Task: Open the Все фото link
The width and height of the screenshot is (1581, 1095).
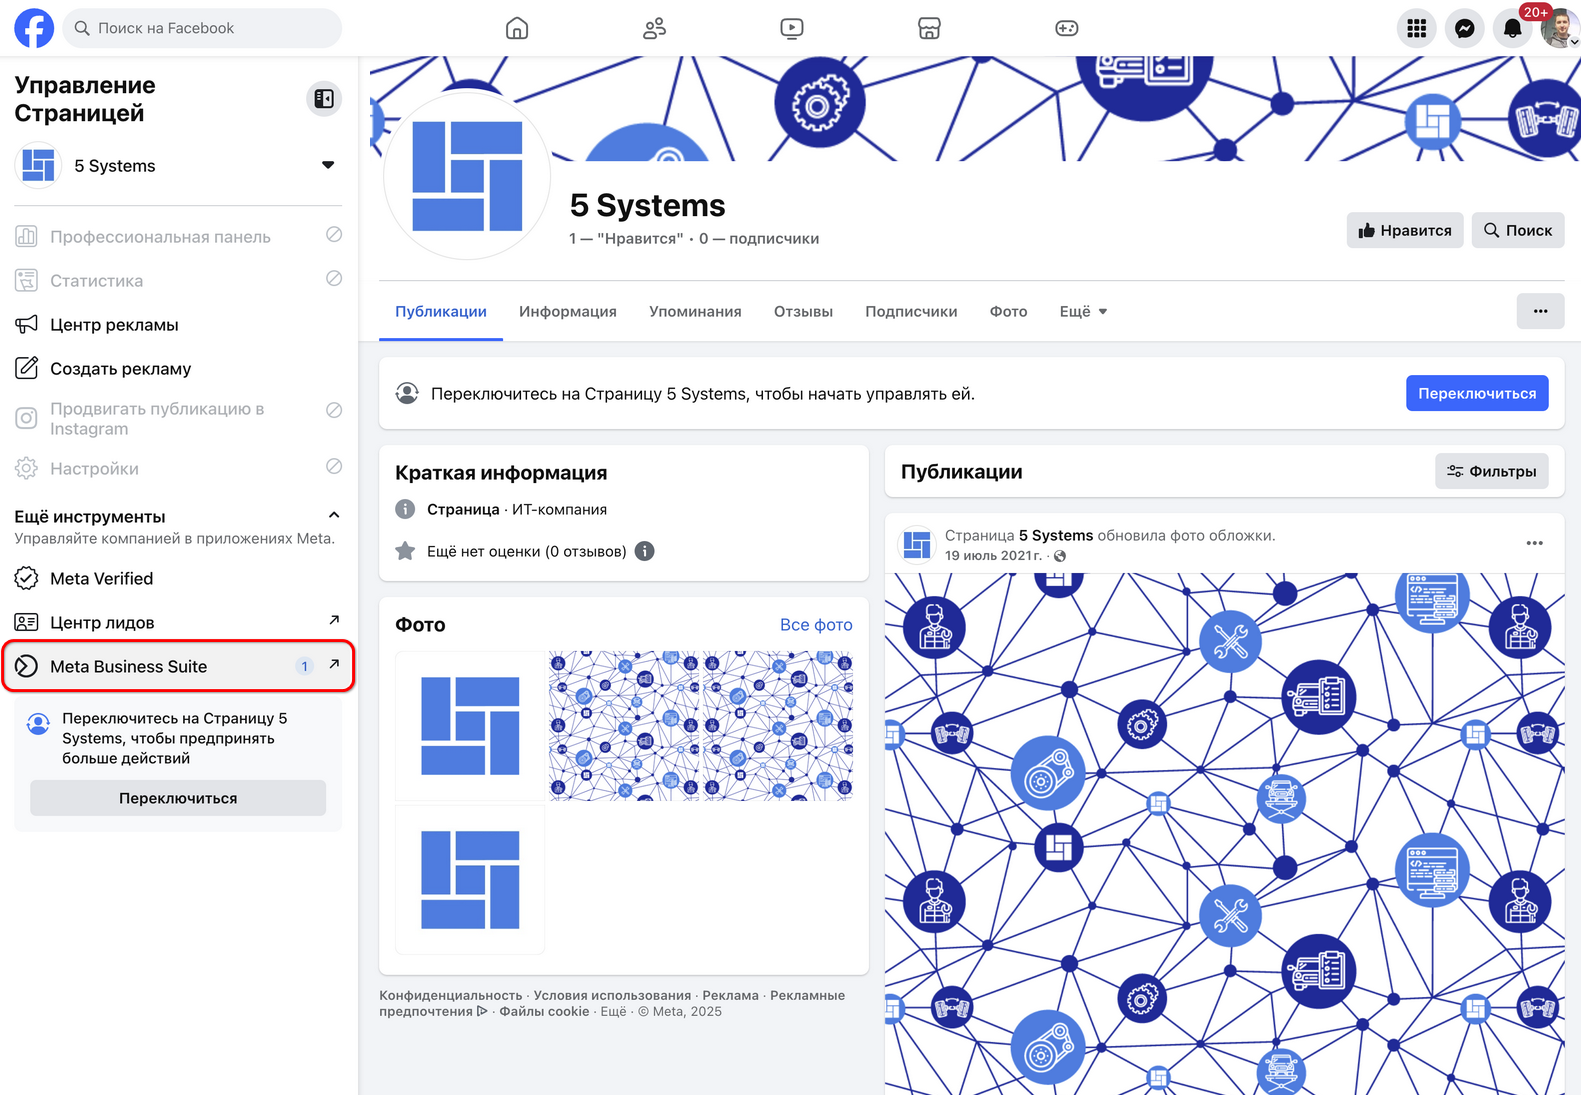Action: (x=816, y=625)
